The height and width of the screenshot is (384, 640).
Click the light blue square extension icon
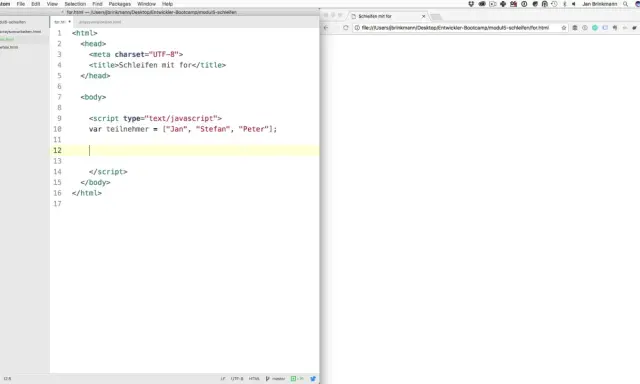point(605,28)
